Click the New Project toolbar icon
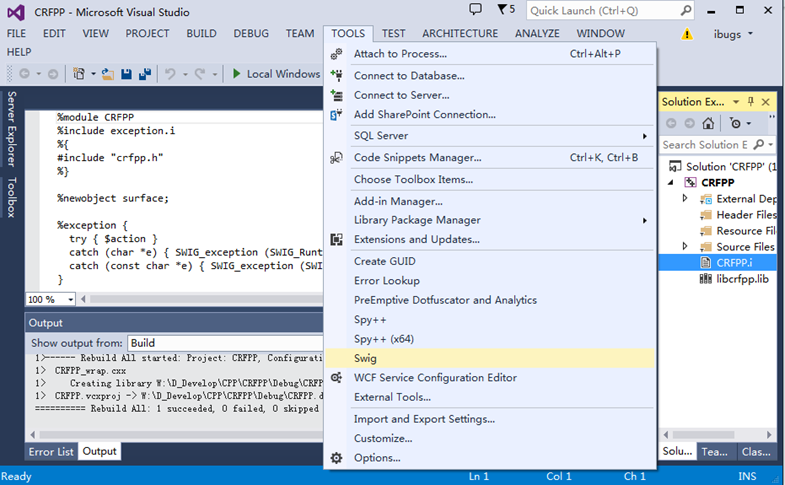Screen dimensions: 785x485 pyautogui.click(x=79, y=74)
